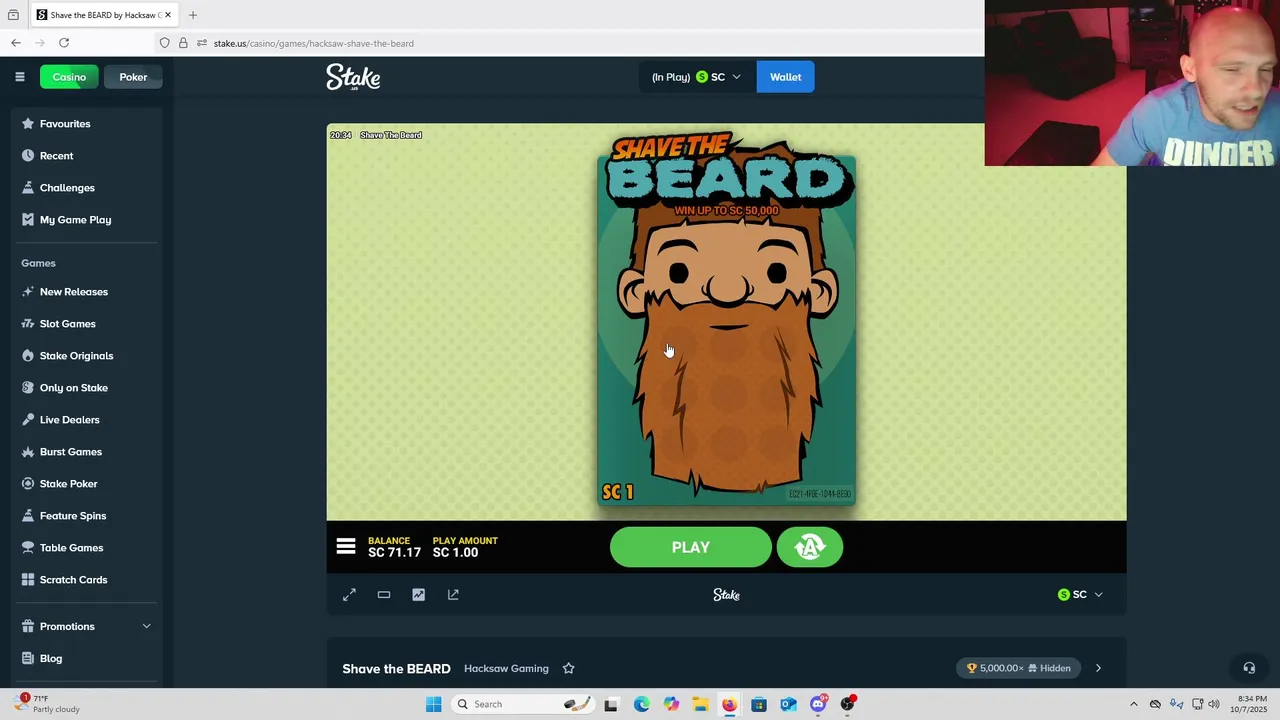The height and width of the screenshot is (720, 1280).
Task: Open My Game Play in sidebar
Action: click(86, 220)
